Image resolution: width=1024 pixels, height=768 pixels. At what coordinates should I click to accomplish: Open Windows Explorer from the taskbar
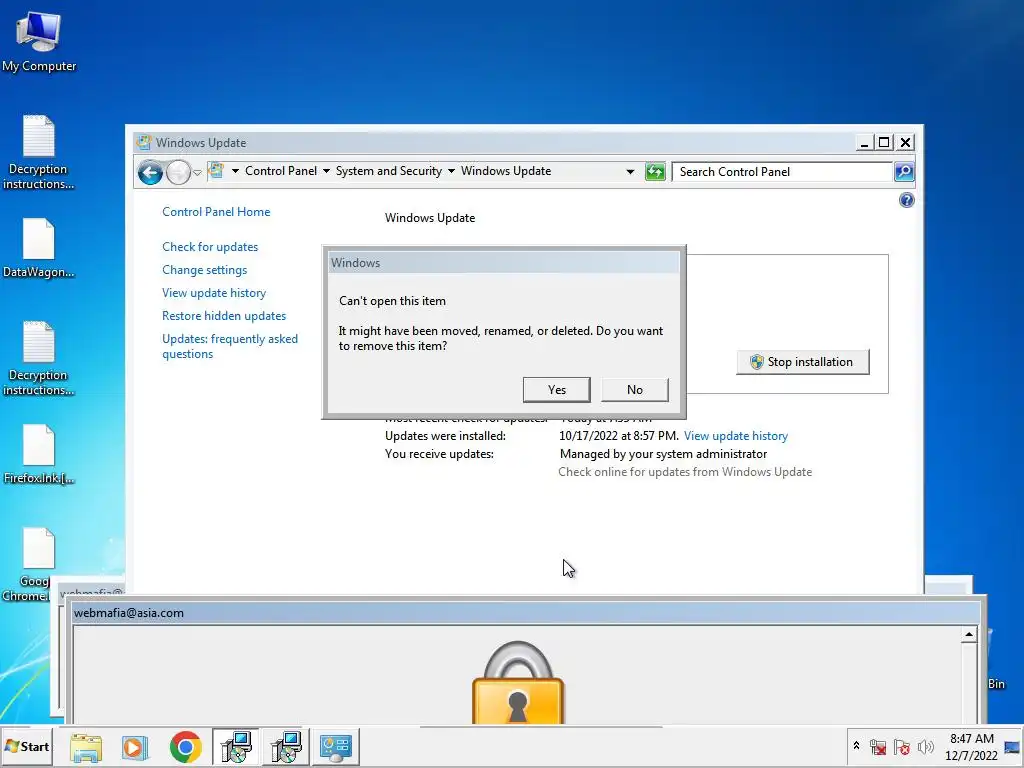click(x=86, y=747)
